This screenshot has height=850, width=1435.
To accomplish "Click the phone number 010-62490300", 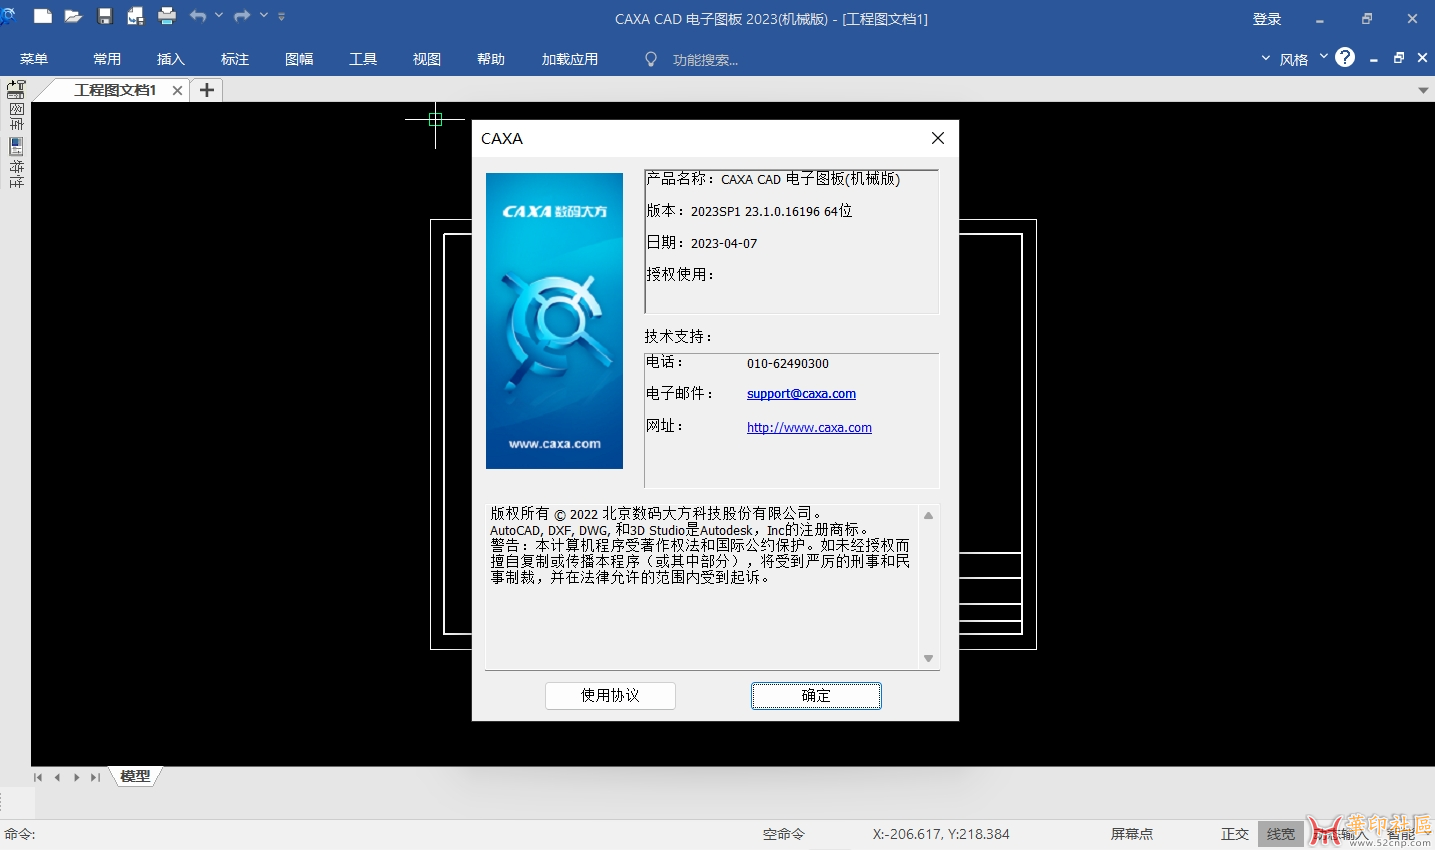I will coord(788,364).
